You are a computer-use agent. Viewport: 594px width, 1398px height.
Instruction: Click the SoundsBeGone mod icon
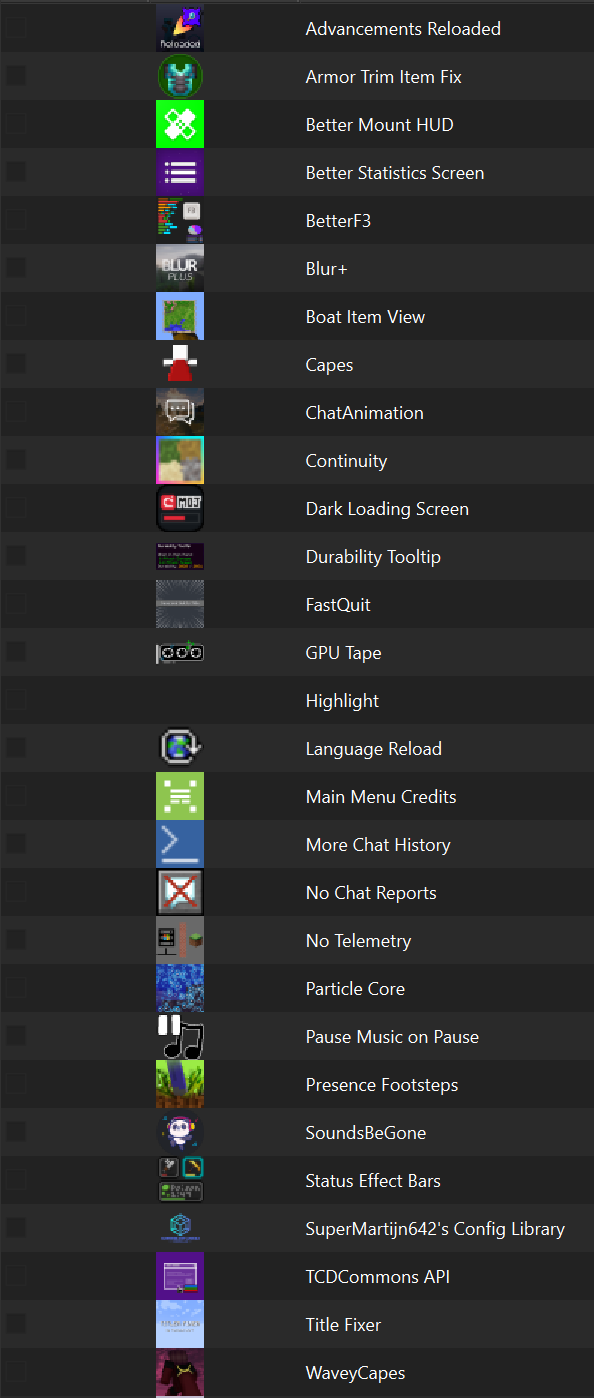point(180,1132)
